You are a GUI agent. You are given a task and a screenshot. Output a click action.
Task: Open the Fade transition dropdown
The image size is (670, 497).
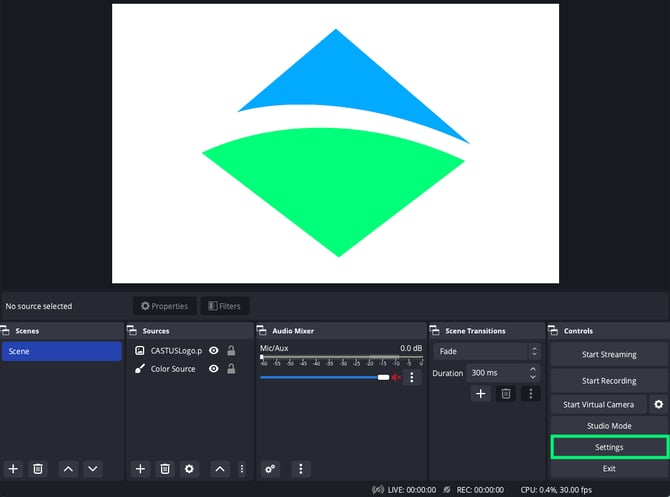[x=487, y=352]
